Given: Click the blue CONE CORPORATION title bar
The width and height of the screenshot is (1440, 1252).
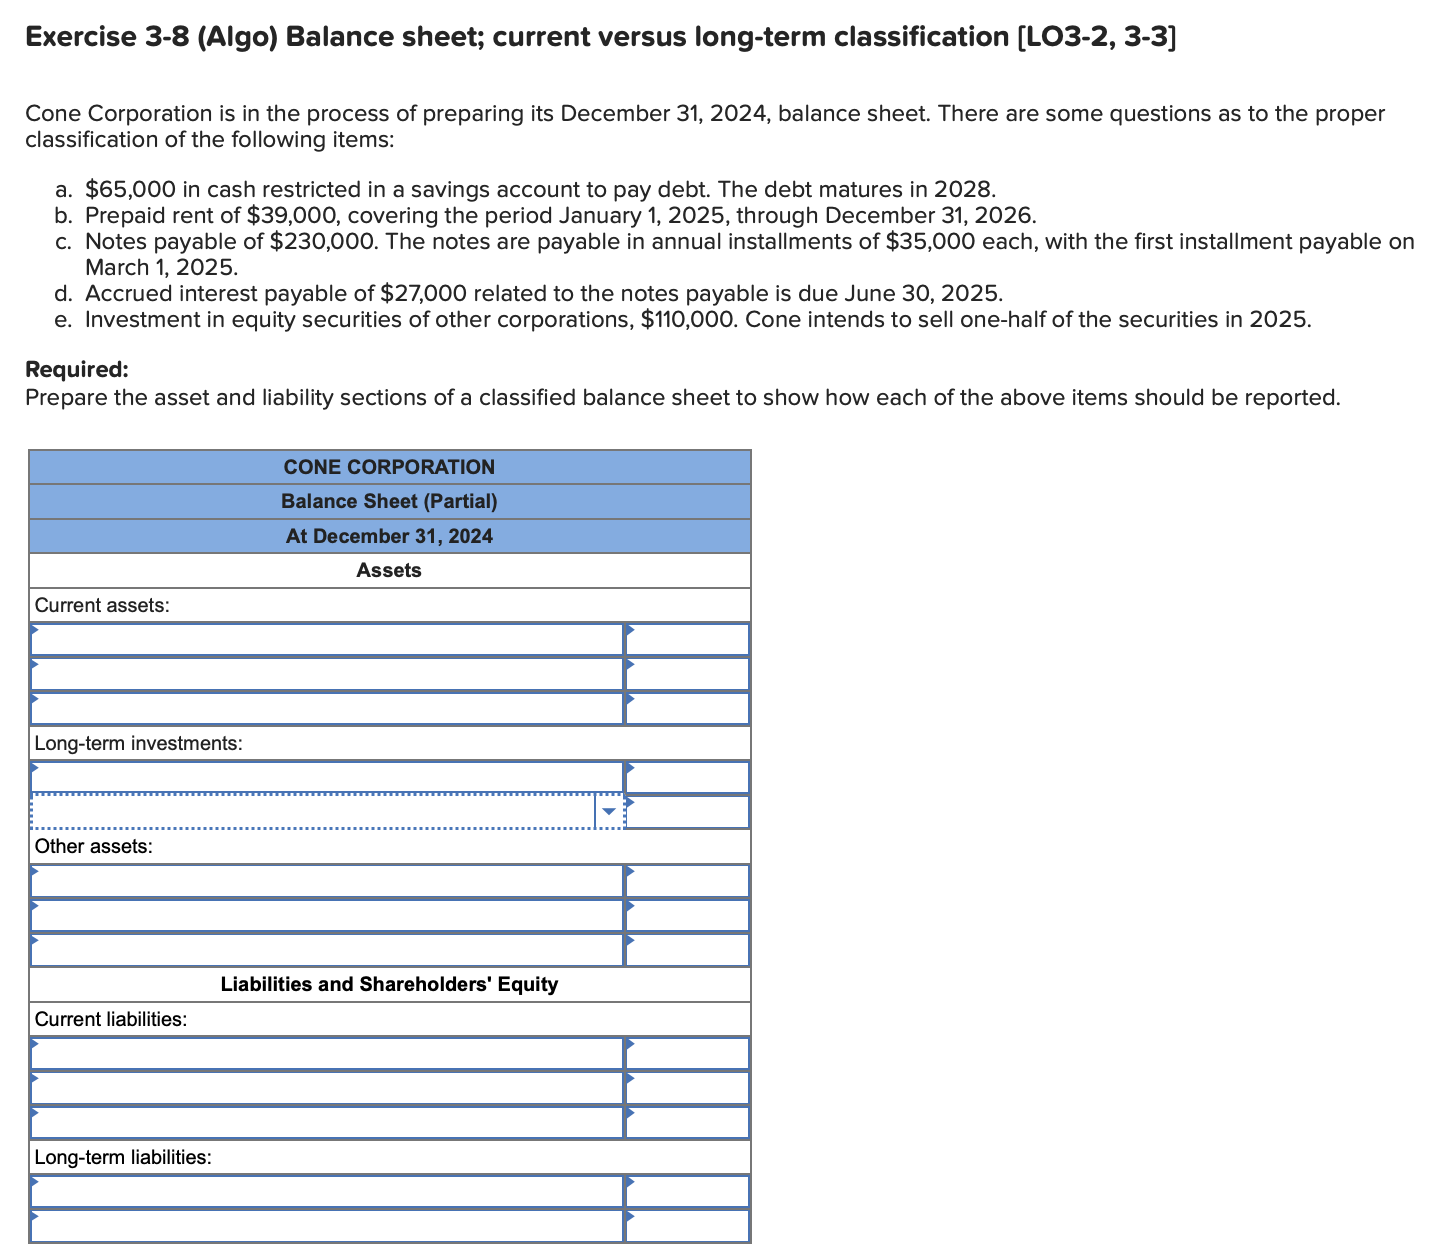Looking at the screenshot, I should [389, 466].
